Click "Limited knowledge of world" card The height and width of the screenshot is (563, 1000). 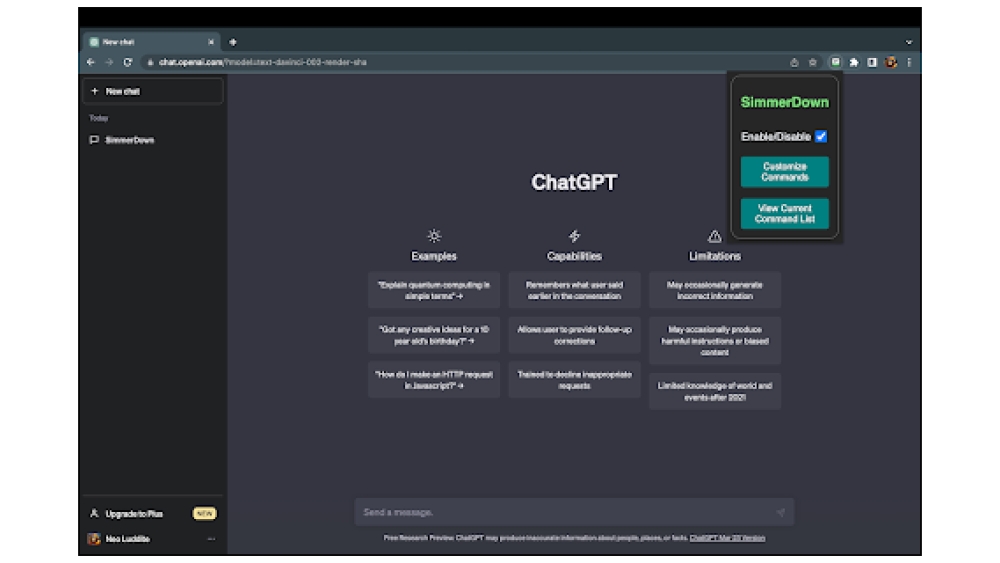pos(715,391)
